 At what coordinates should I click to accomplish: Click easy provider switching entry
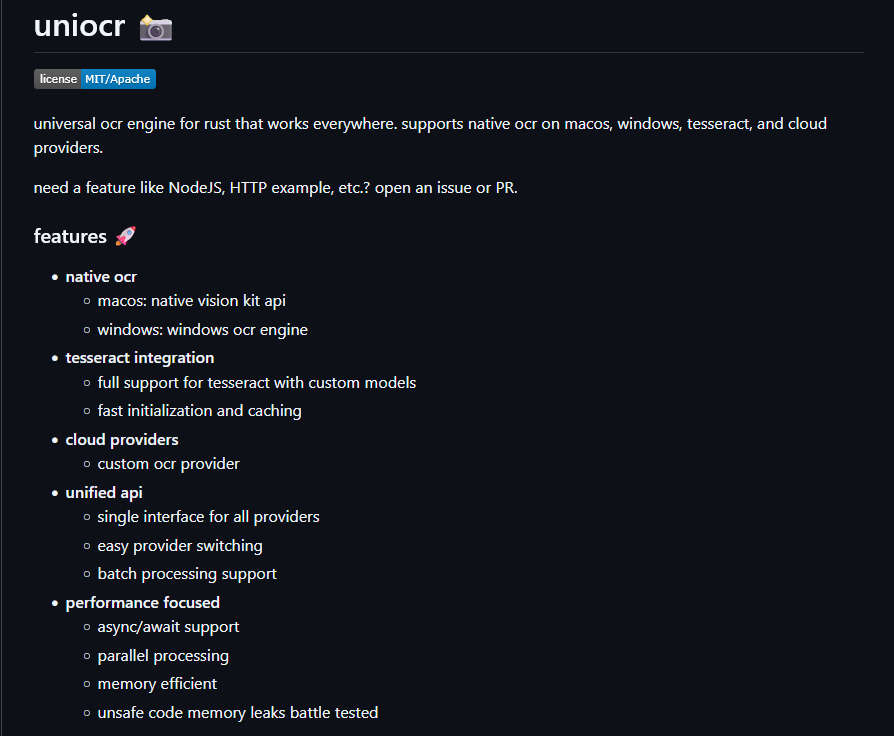coord(180,546)
